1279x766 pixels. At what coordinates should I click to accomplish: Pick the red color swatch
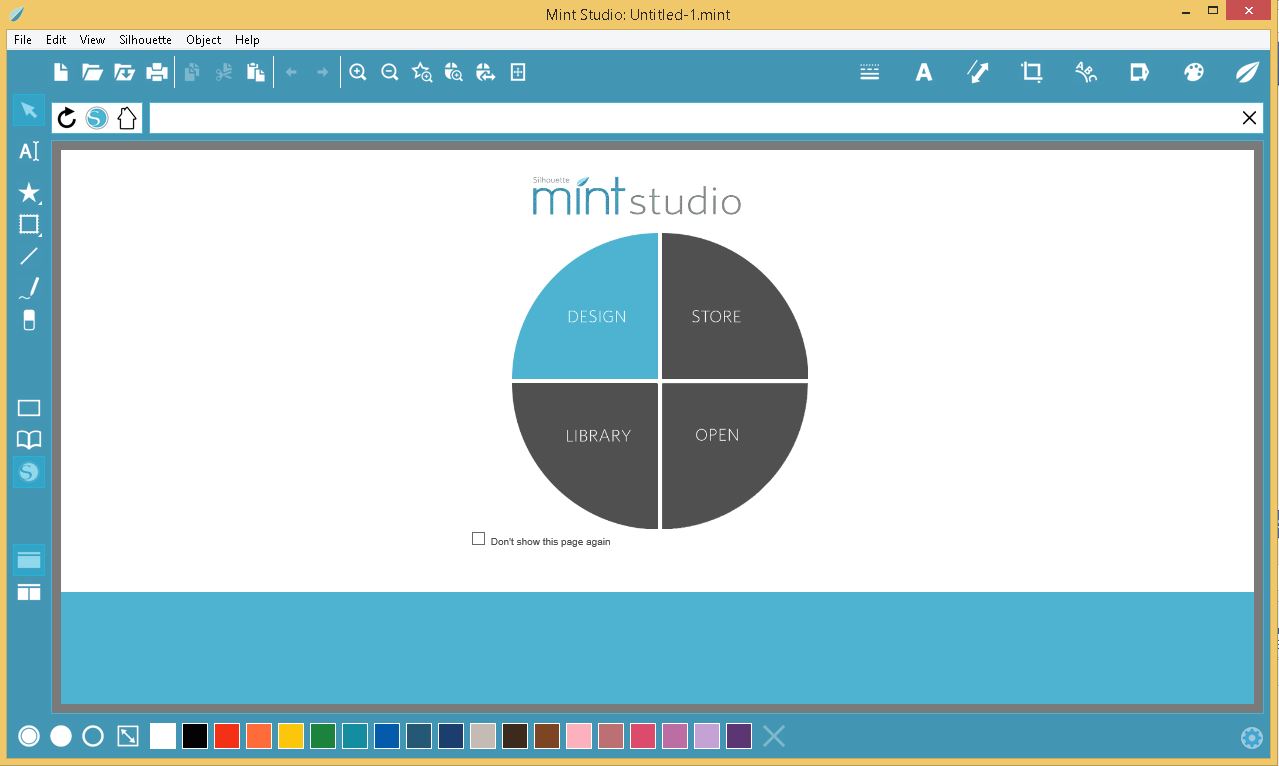227,736
